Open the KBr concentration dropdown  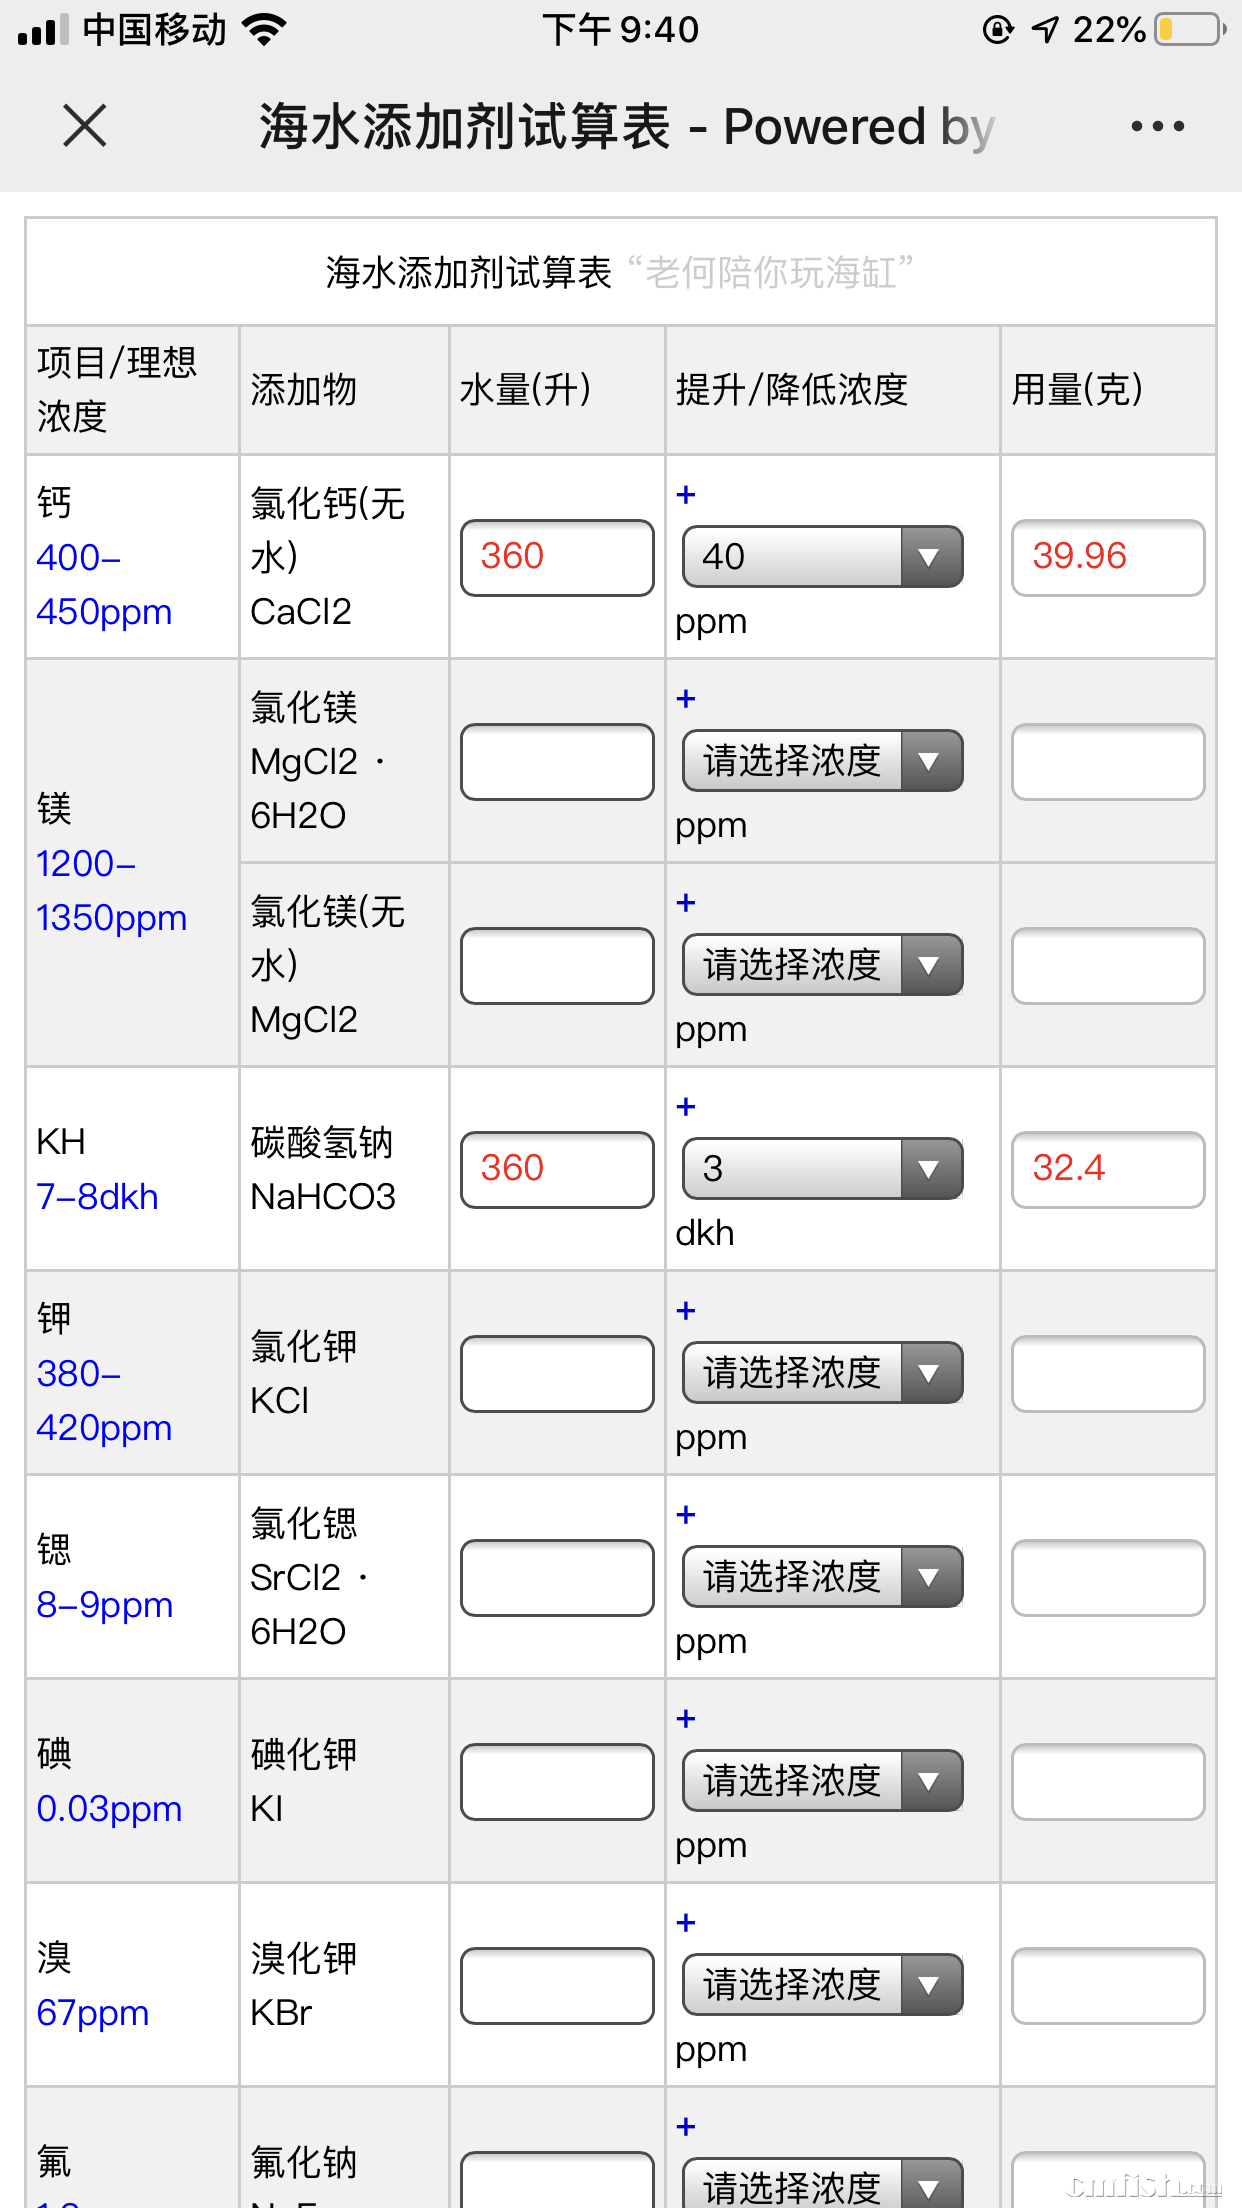pos(822,1985)
